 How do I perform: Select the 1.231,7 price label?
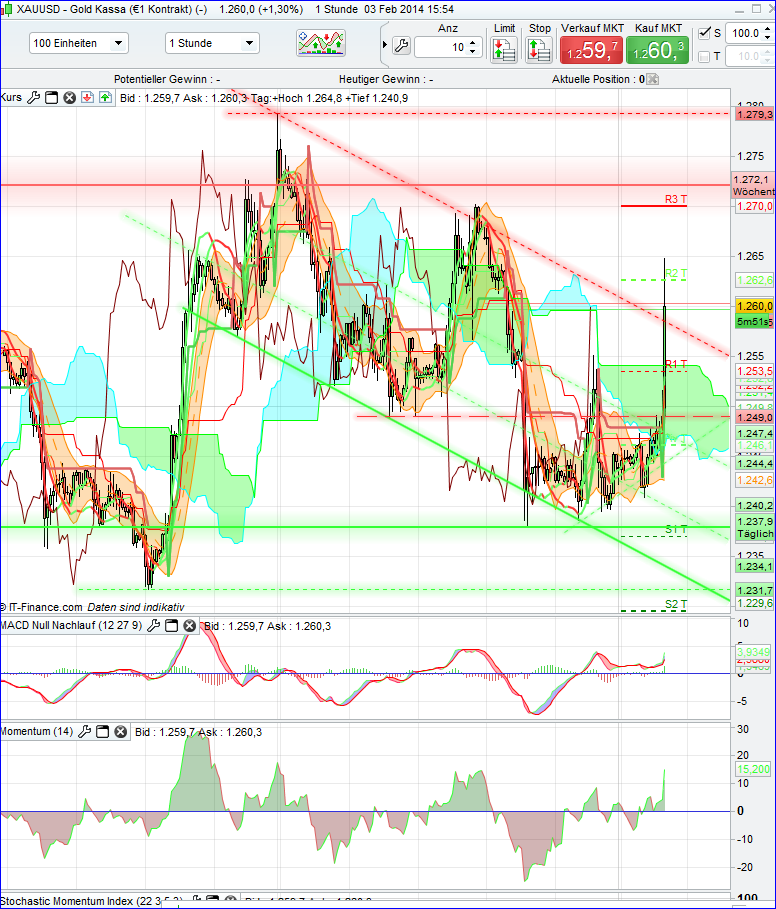754,590
